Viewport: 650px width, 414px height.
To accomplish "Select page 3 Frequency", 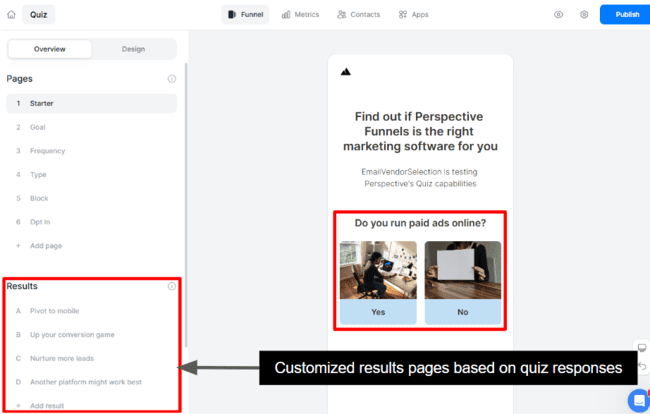I will point(92,151).
